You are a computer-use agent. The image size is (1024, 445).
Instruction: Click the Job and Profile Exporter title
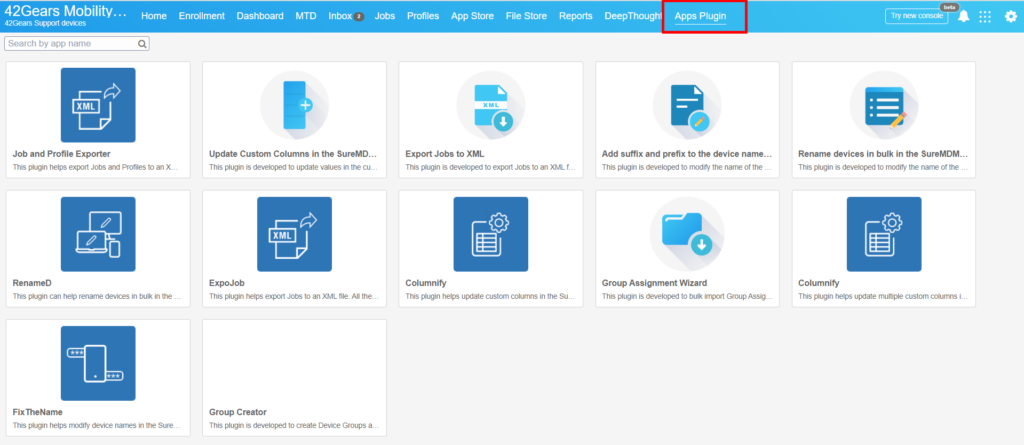tap(61, 154)
